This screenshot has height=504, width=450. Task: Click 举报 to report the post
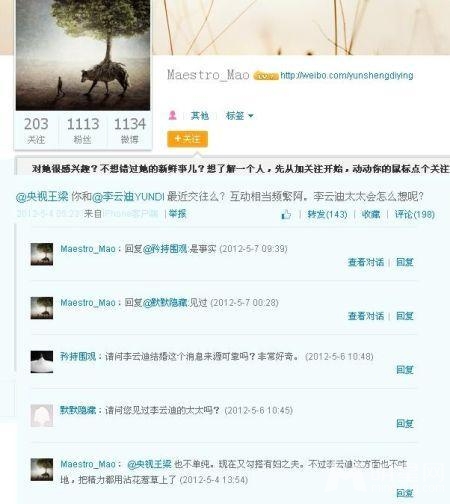coord(177,214)
